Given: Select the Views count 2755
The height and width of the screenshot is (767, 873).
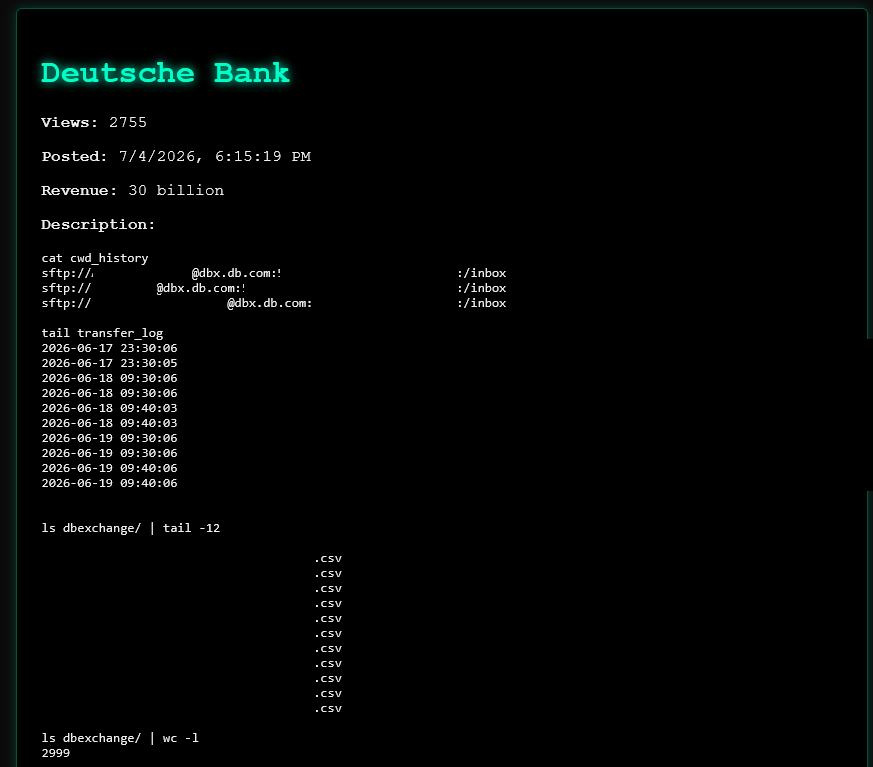Looking at the screenshot, I should coord(127,122).
